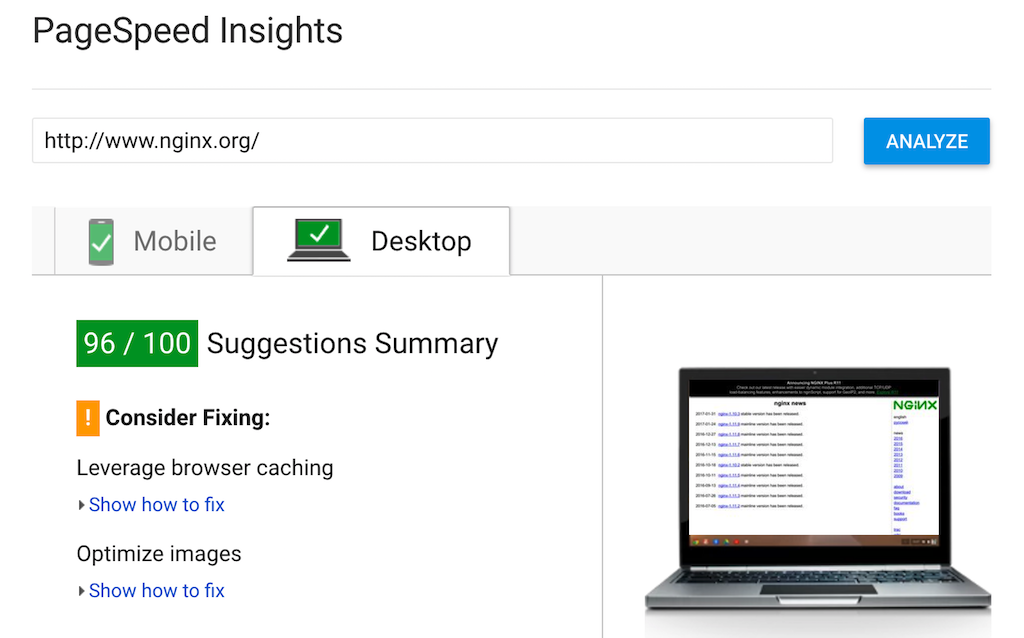Open "Show how to fix" for Optimize images
The width and height of the screenshot is (1024, 638).
pos(157,591)
